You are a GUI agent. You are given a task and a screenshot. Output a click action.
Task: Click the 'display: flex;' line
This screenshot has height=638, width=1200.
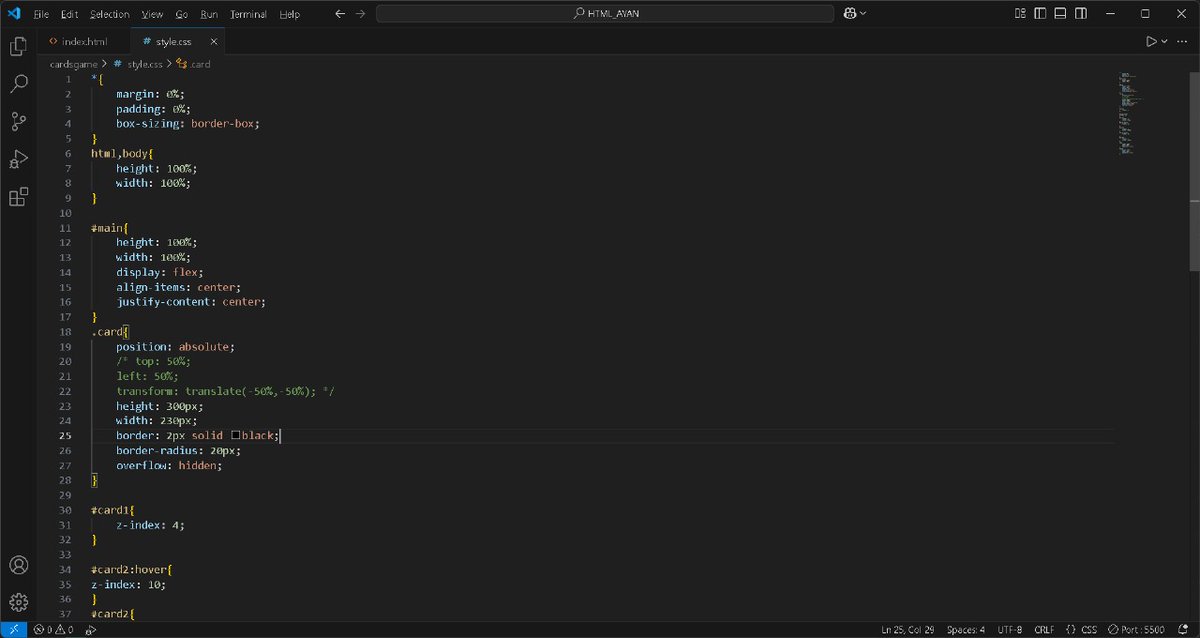click(160, 271)
